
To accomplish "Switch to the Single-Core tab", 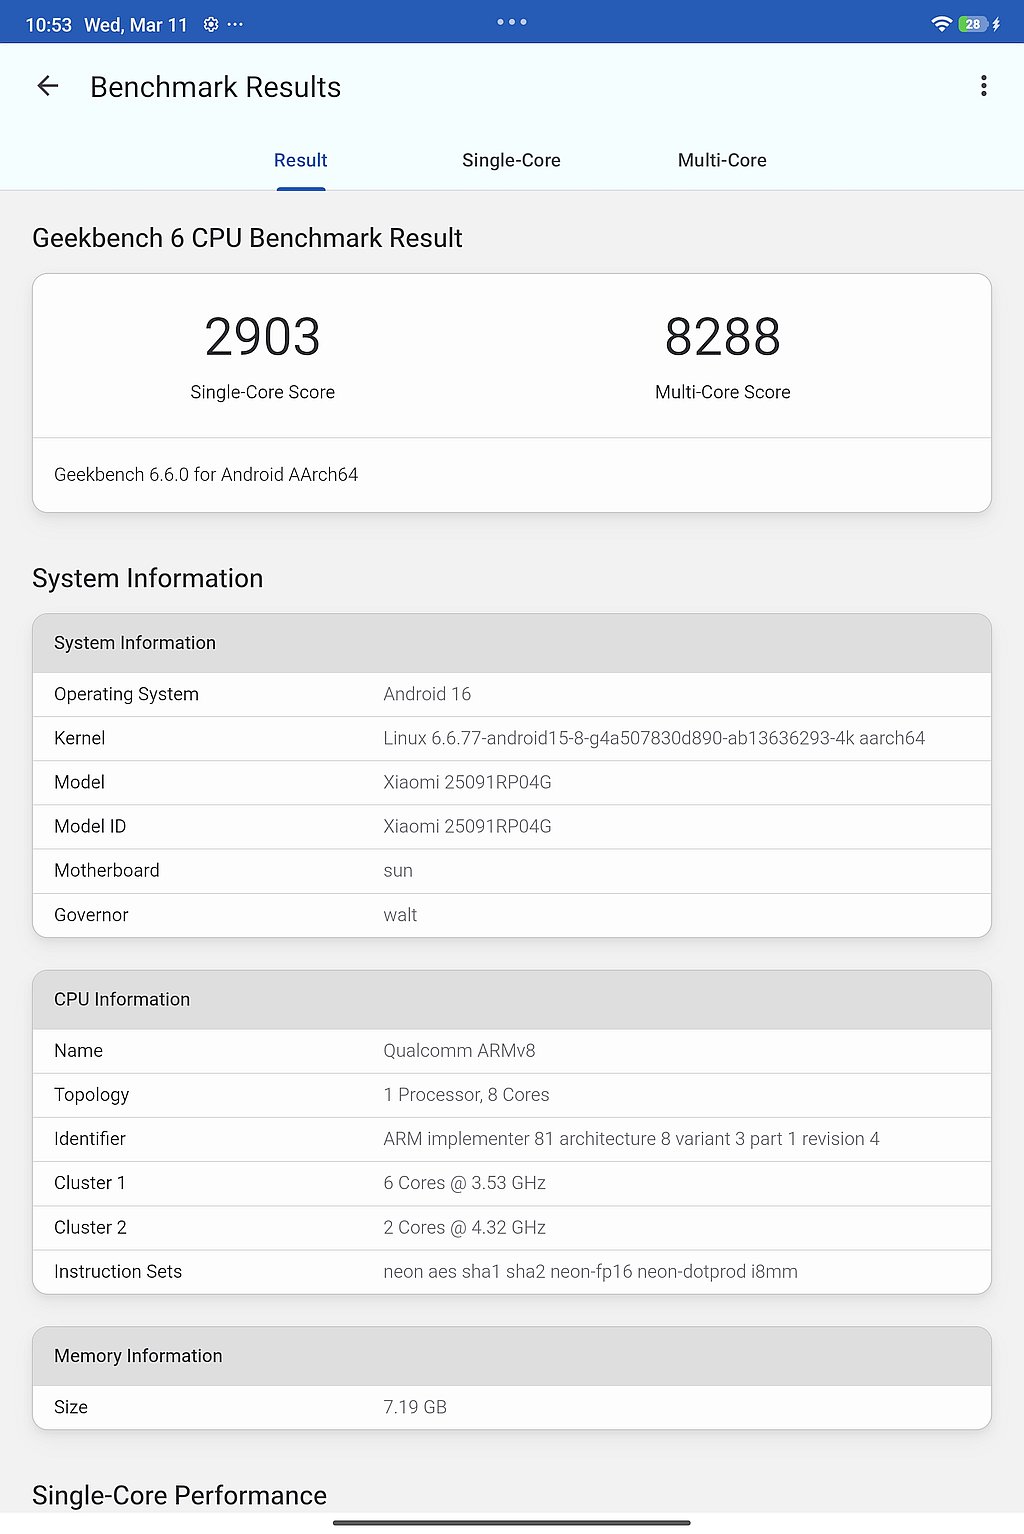I will pyautogui.click(x=511, y=160).
